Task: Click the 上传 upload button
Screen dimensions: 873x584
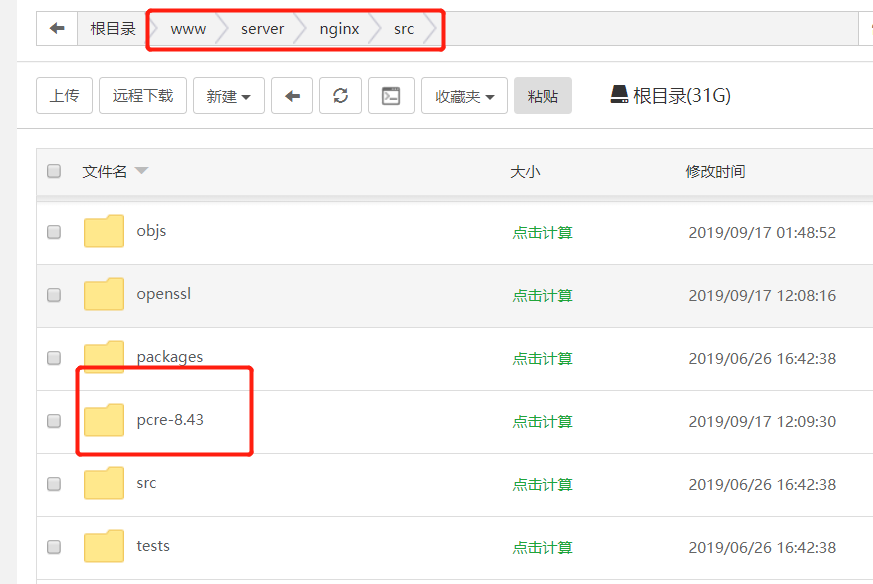Action: coord(65,96)
